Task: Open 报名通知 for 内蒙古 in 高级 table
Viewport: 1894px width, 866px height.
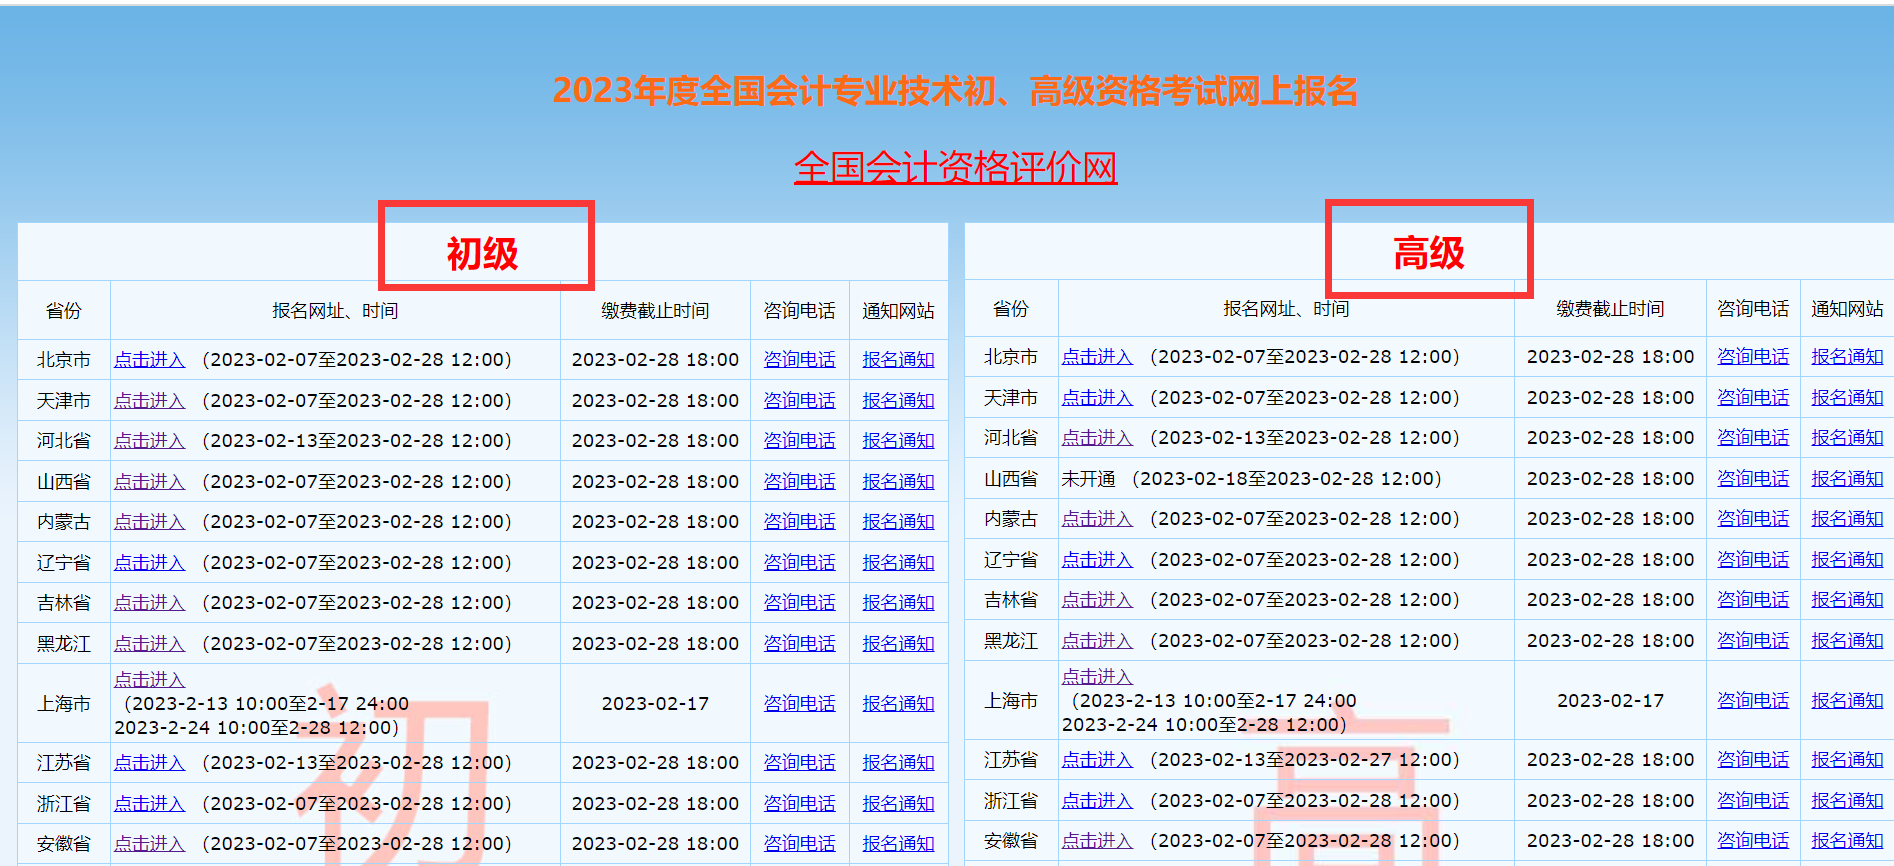Action: pyautogui.click(x=1847, y=519)
